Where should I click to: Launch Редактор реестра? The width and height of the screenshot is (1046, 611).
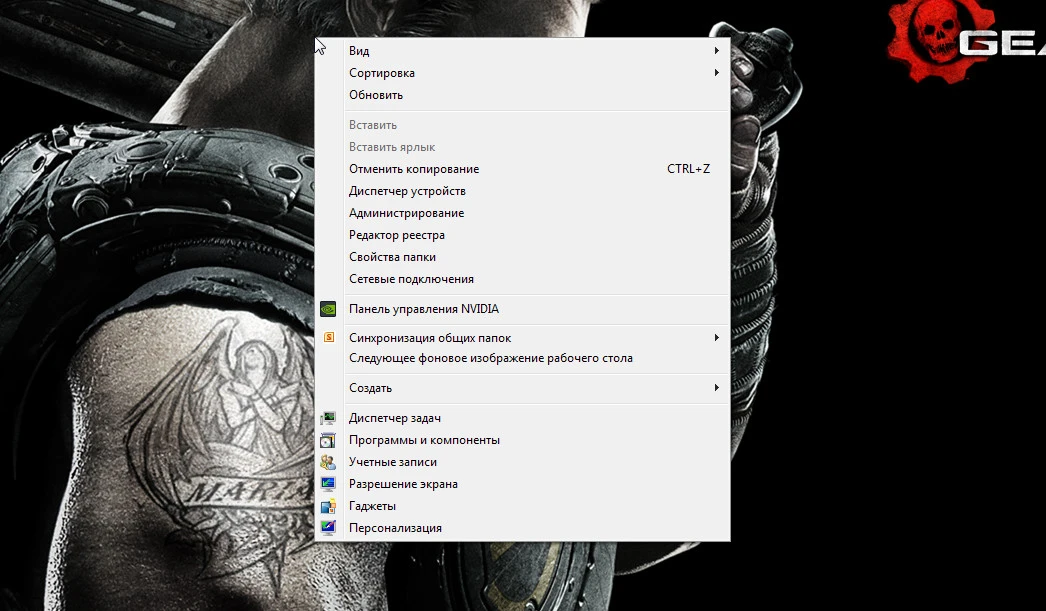coord(522,235)
